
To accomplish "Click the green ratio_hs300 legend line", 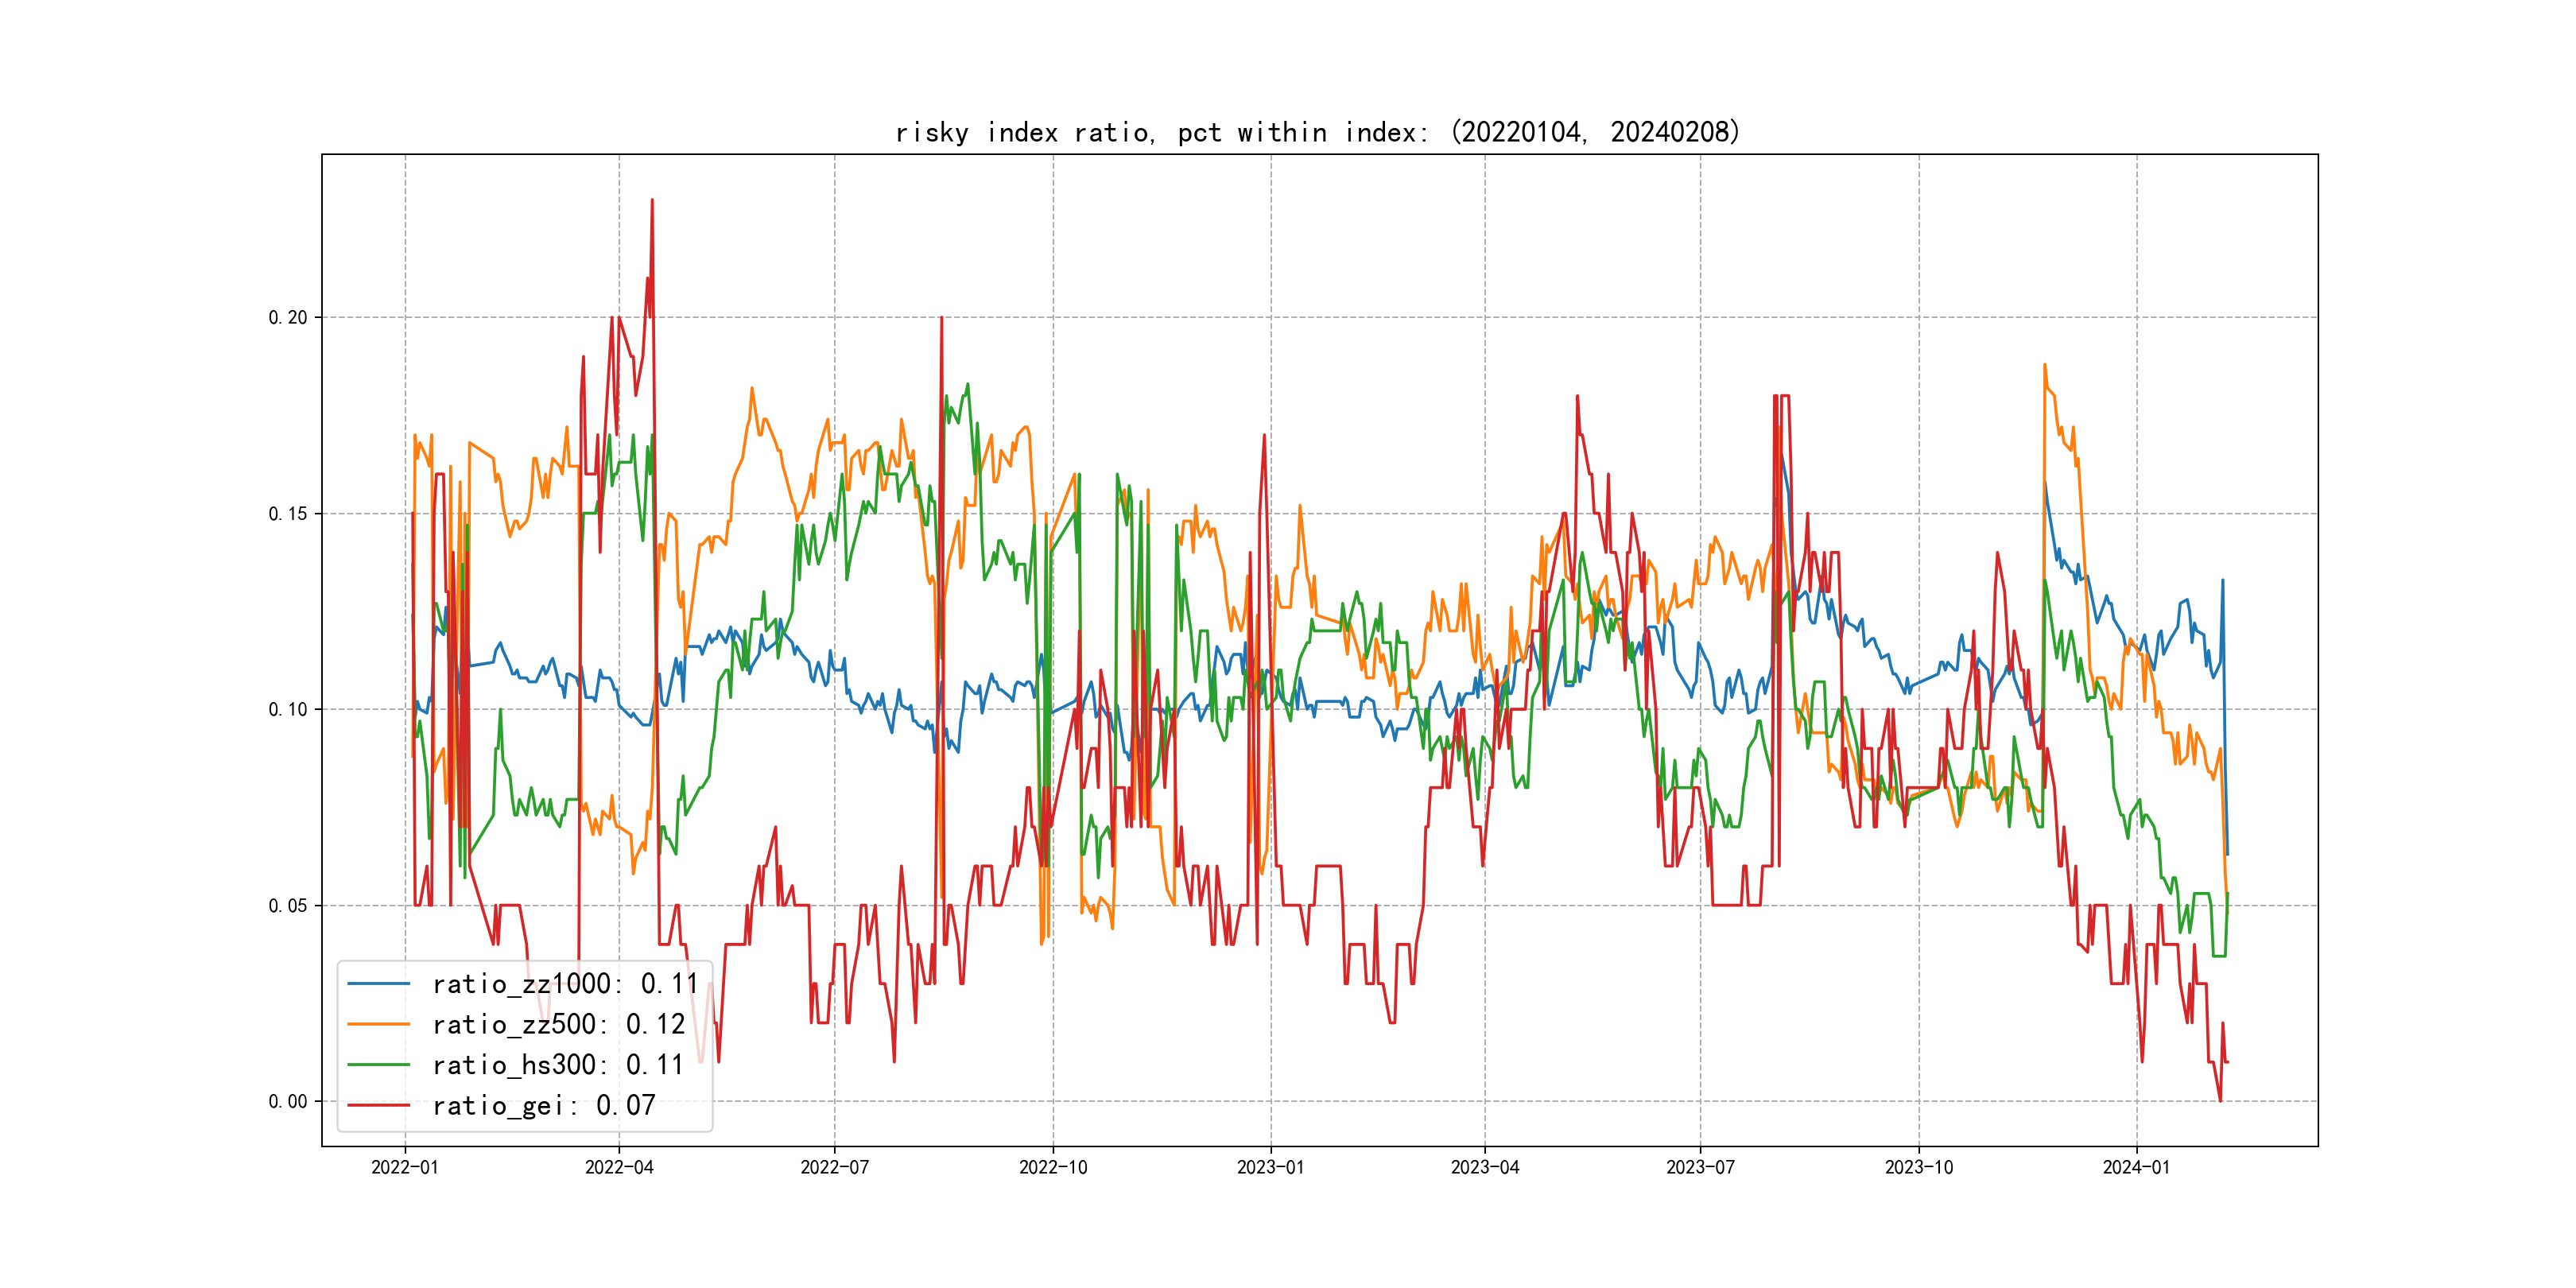I will (x=378, y=1065).
